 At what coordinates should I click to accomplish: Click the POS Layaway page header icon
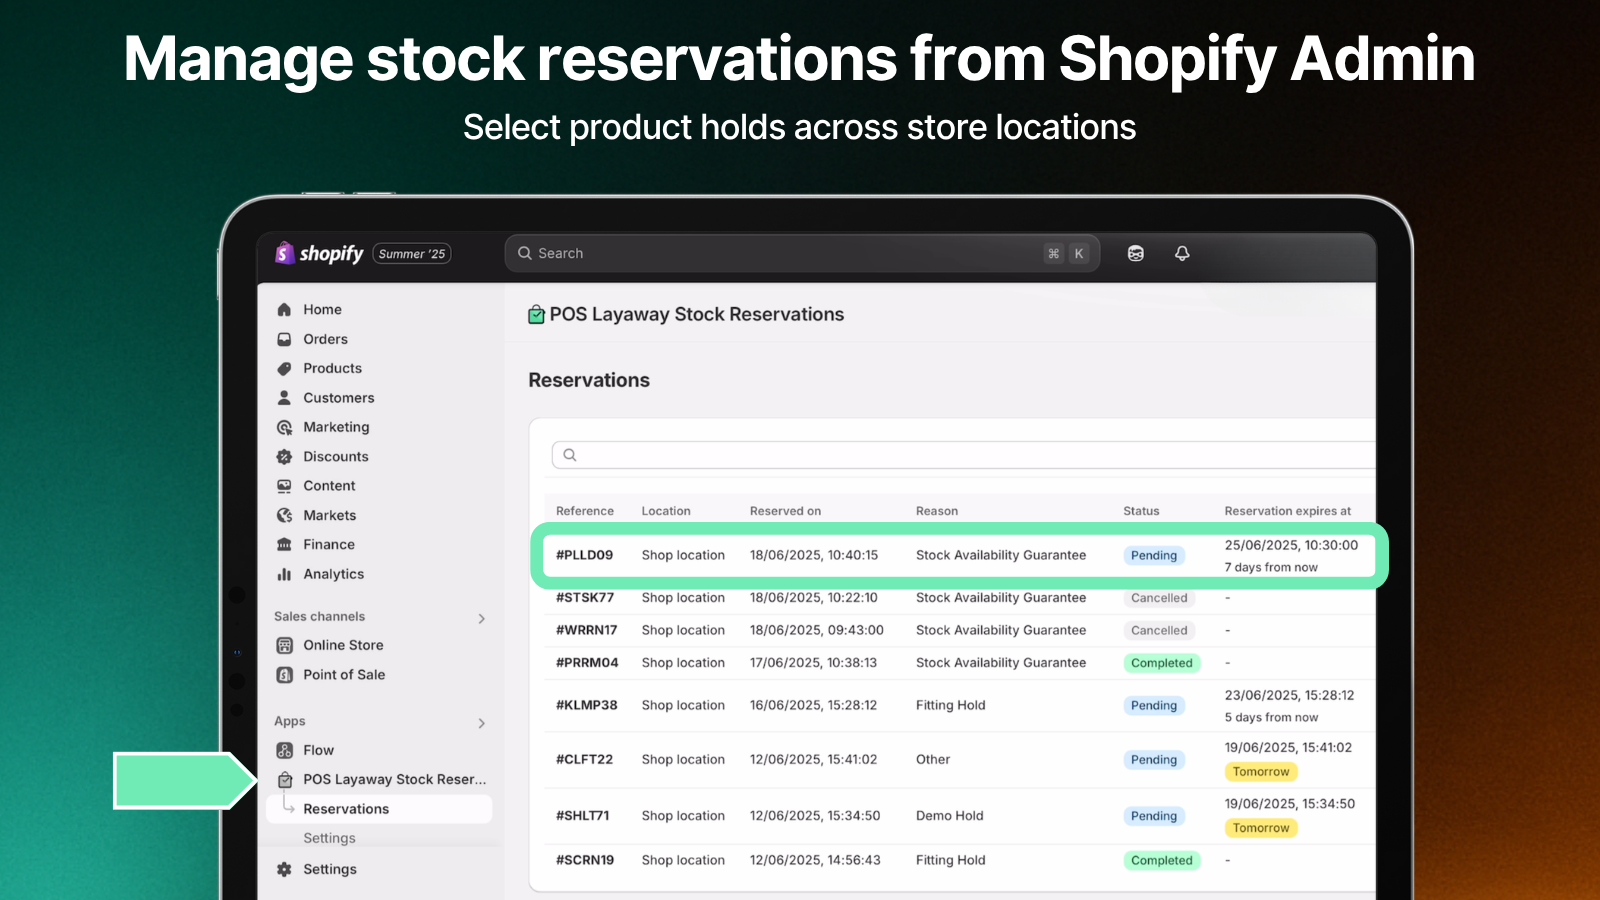point(536,315)
